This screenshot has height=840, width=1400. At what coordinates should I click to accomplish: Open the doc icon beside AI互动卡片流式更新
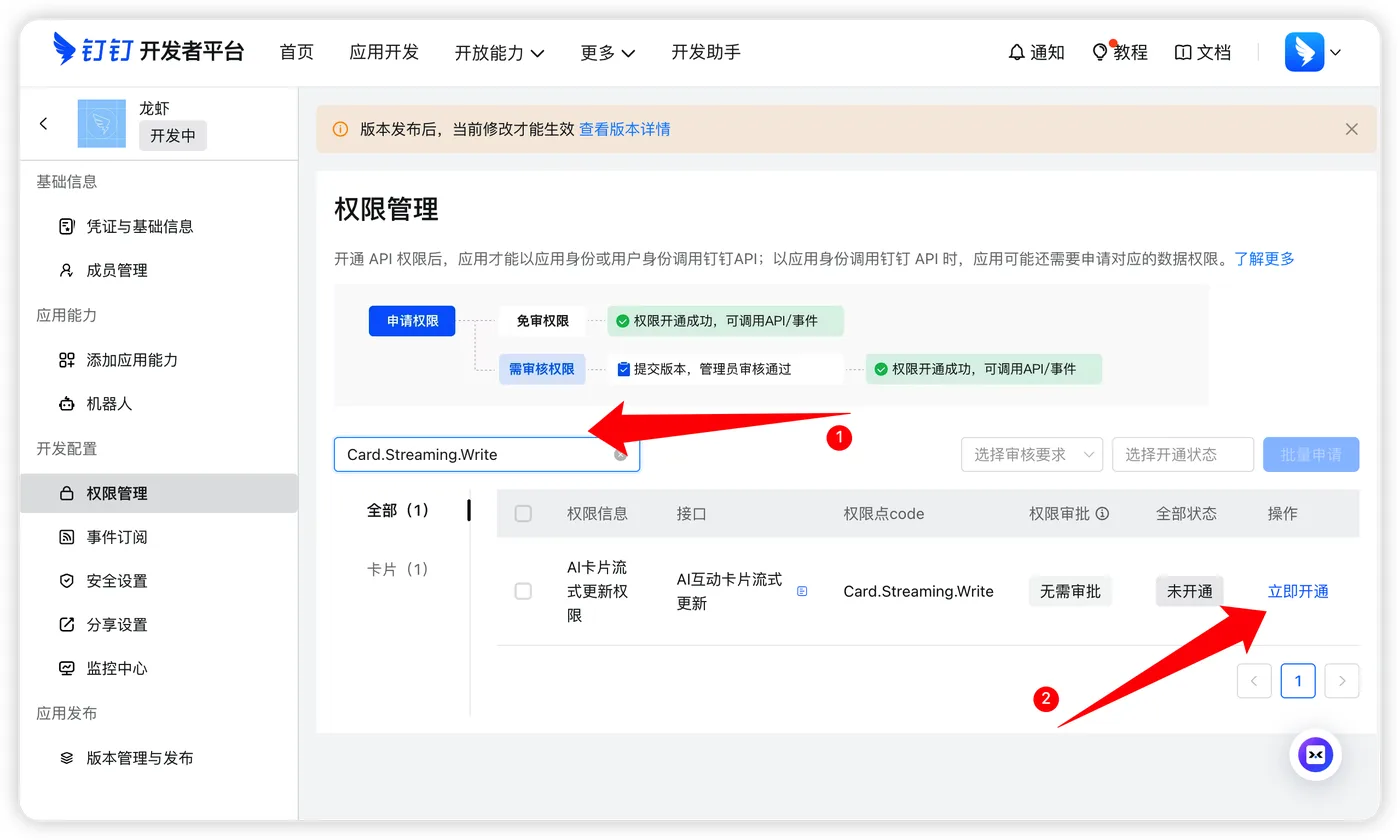coord(802,591)
